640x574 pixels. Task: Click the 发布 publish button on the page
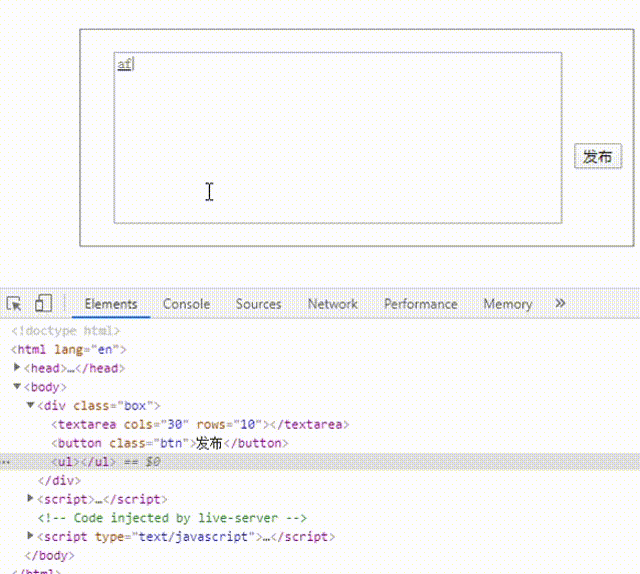[598, 156]
